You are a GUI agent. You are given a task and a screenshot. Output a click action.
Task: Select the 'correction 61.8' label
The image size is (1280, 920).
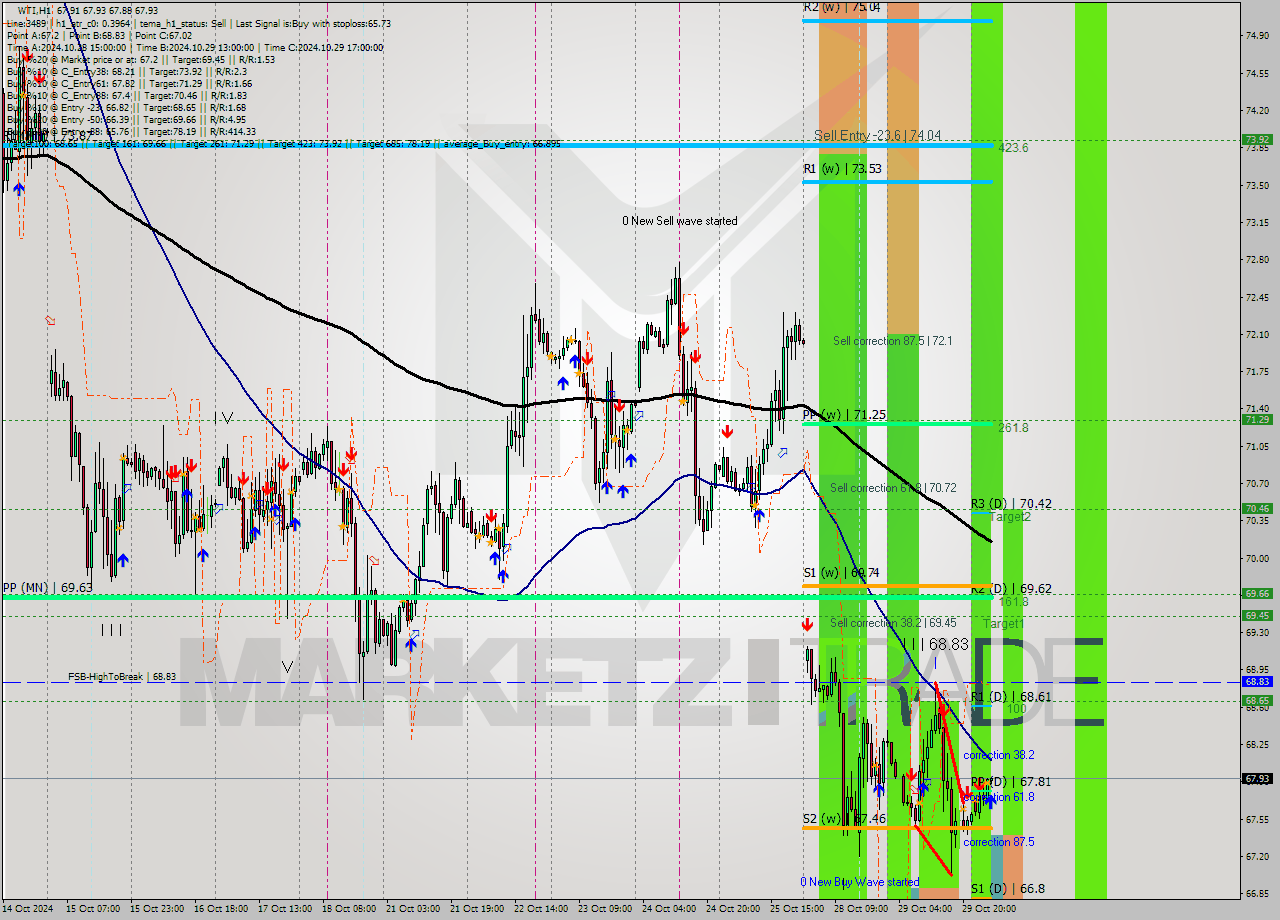point(998,797)
